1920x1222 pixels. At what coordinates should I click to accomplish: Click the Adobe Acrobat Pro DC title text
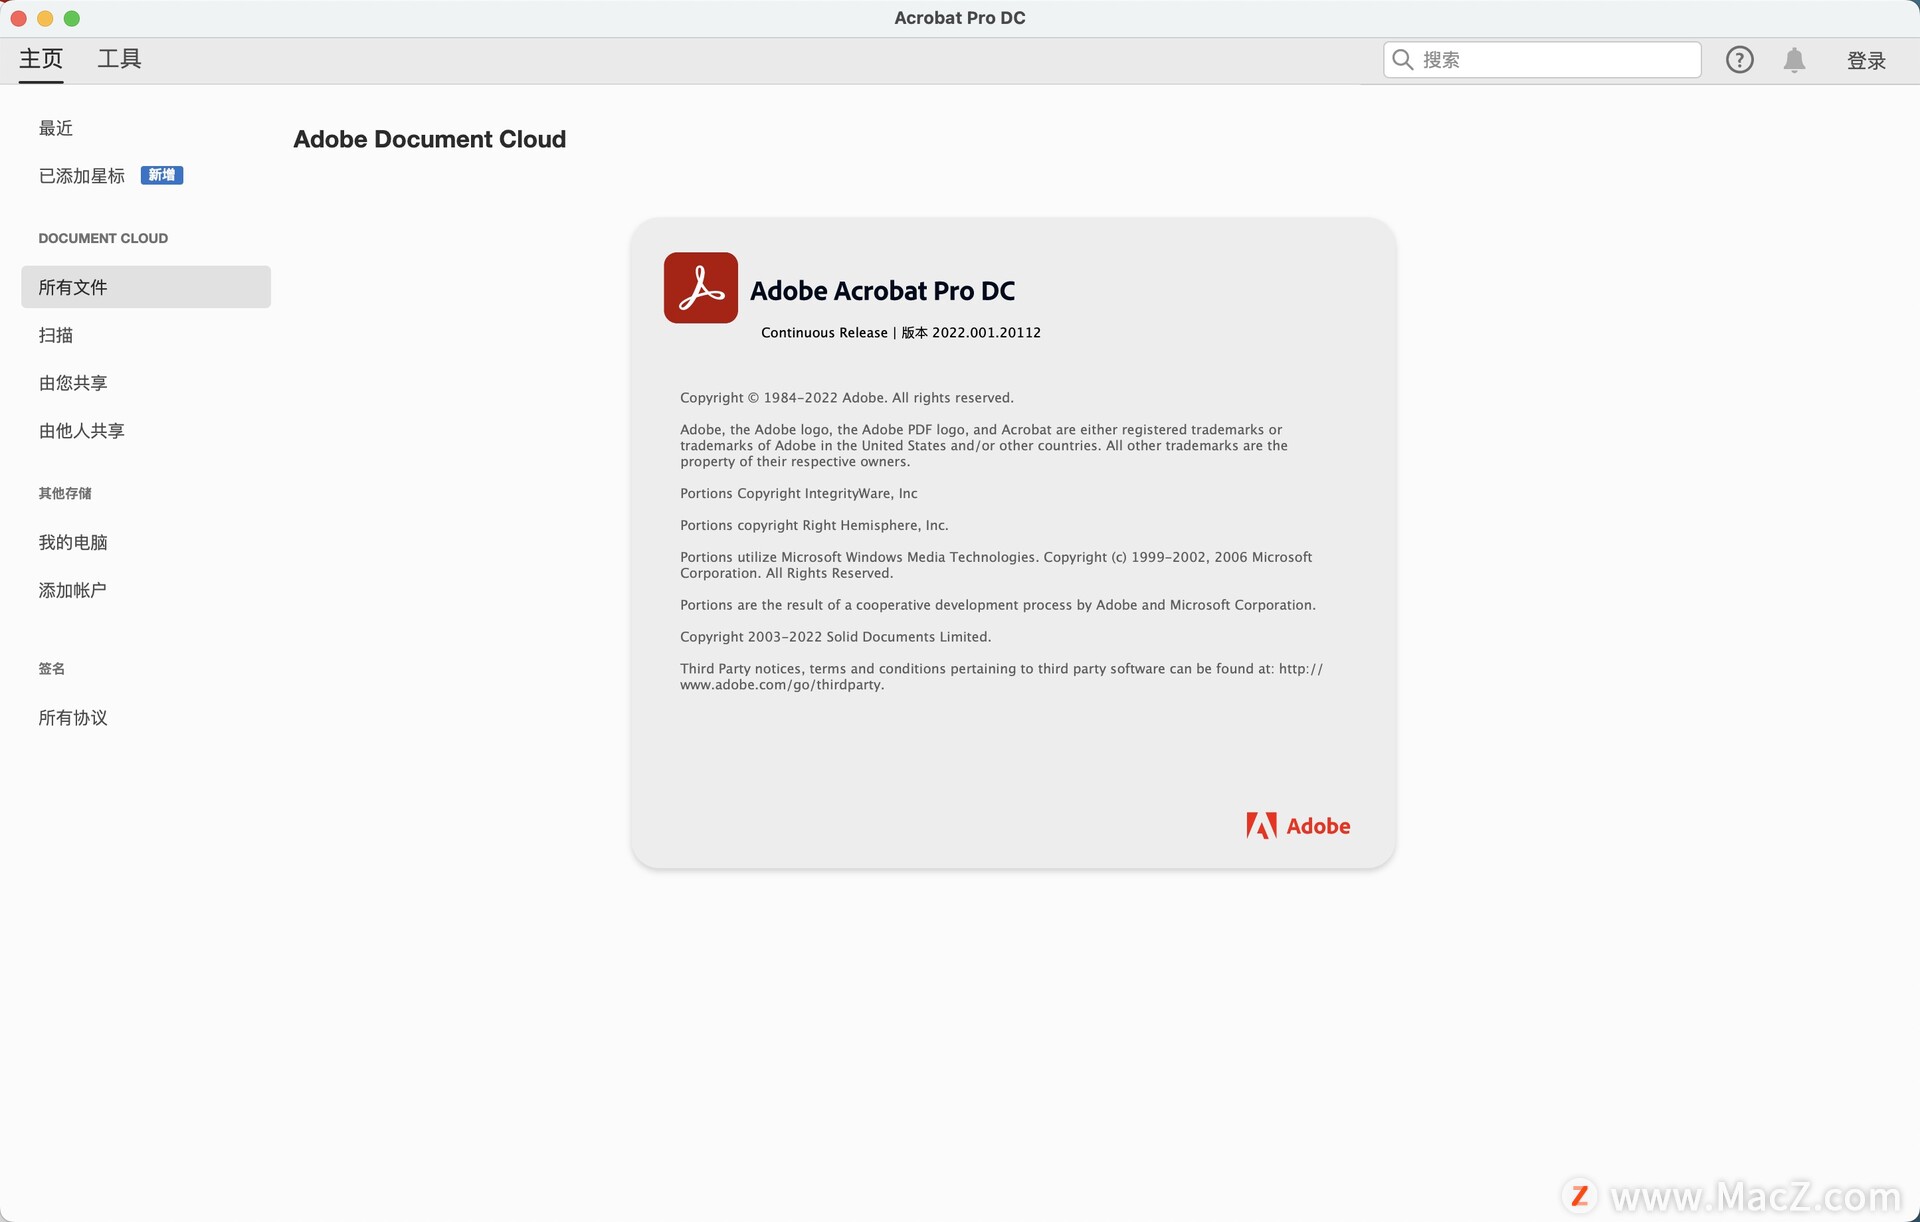(883, 291)
